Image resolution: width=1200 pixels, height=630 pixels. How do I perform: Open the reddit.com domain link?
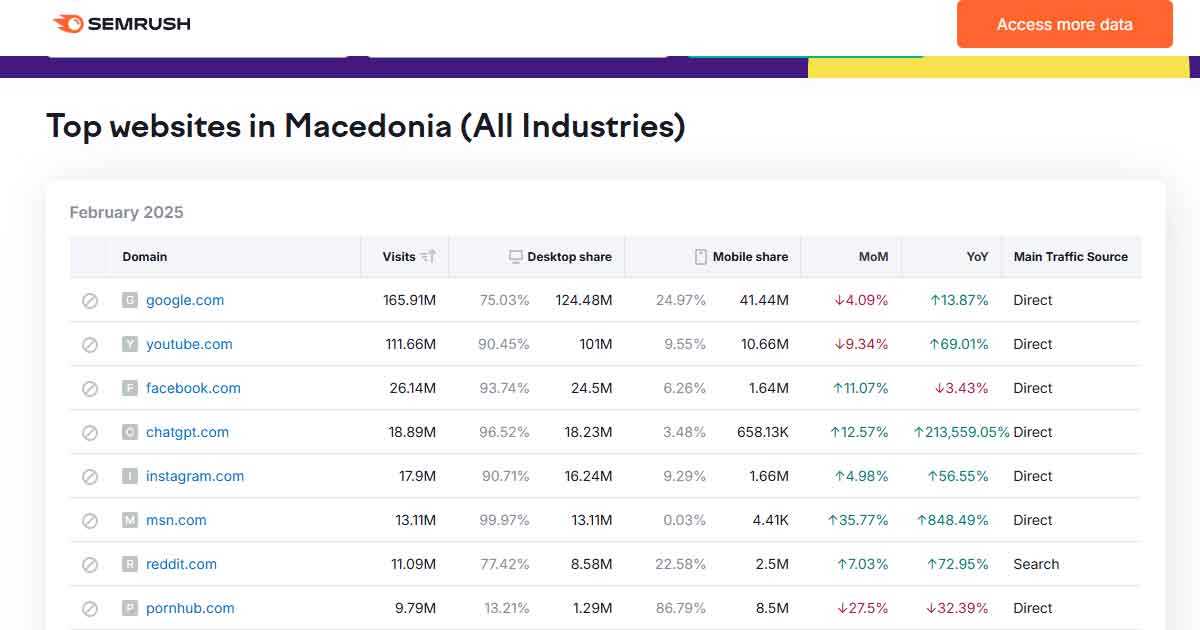coord(181,564)
